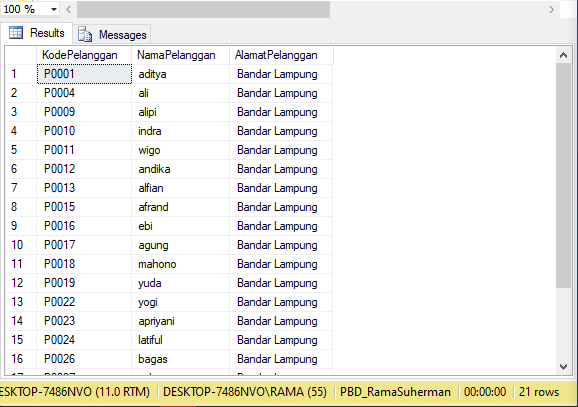Click the name cell apriyani
Viewport: 578px width, 407px height.
(181, 321)
